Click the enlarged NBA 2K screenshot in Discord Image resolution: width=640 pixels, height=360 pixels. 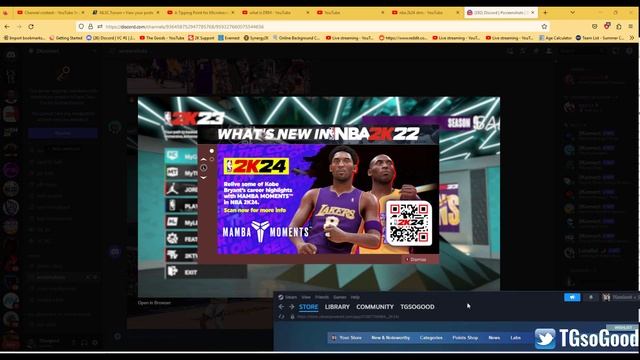pyautogui.click(x=318, y=197)
